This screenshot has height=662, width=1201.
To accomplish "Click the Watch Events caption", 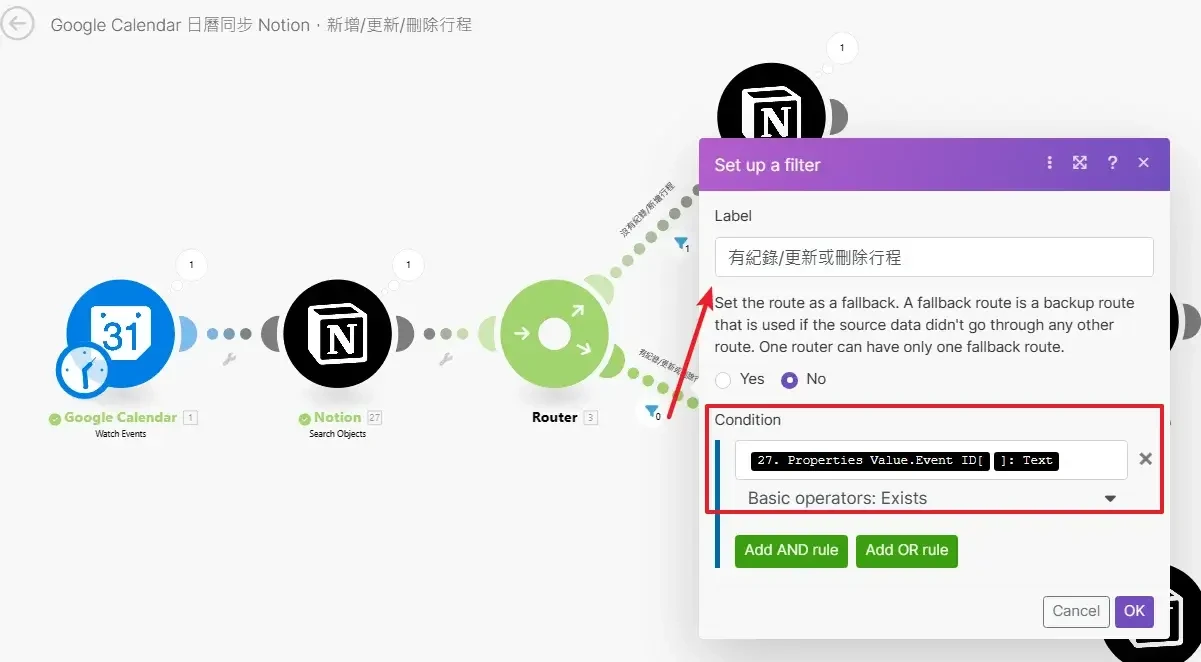I will point(121,435).
